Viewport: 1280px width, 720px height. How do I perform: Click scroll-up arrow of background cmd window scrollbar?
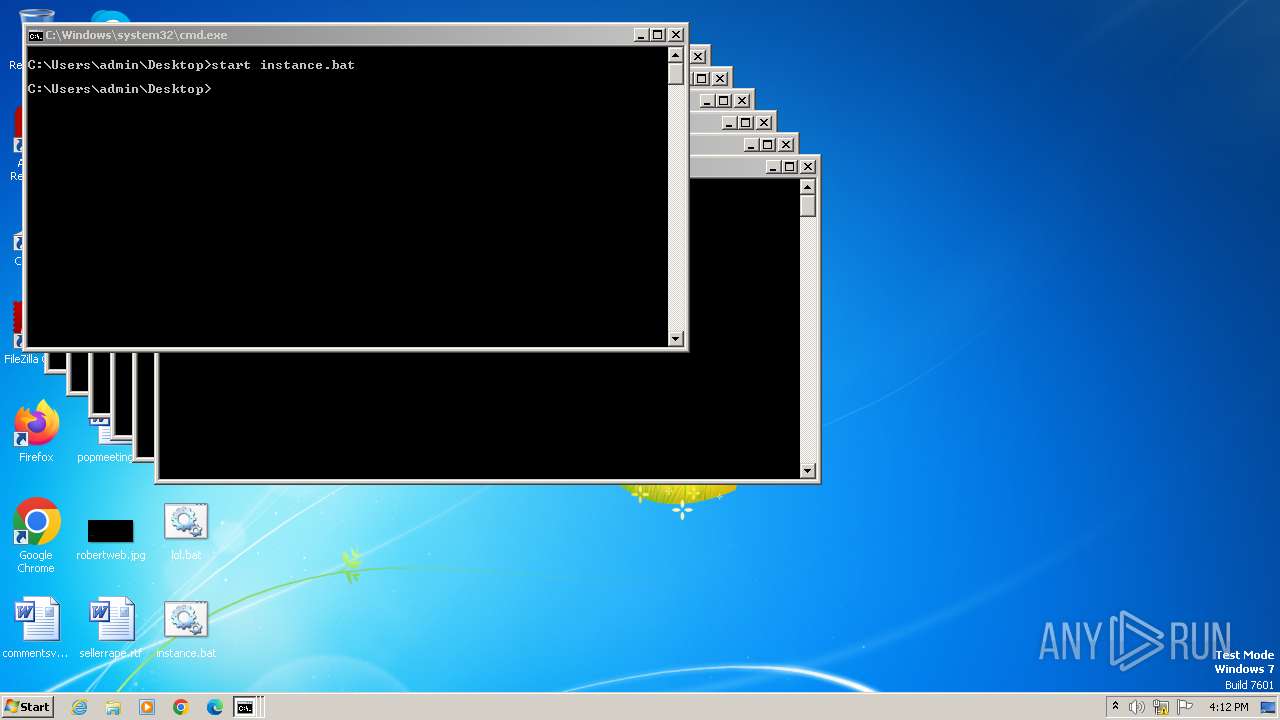(x=808, y=187)
